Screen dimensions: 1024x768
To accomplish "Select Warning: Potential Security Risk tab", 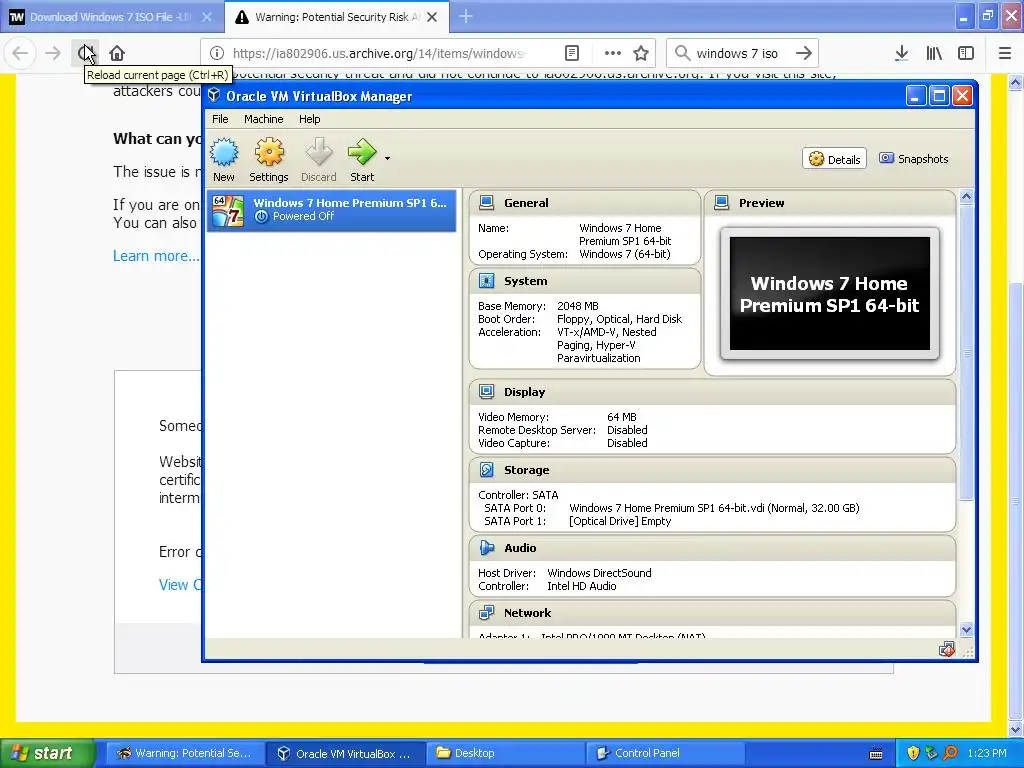I will pyautogui.click(x=336, y=17).
